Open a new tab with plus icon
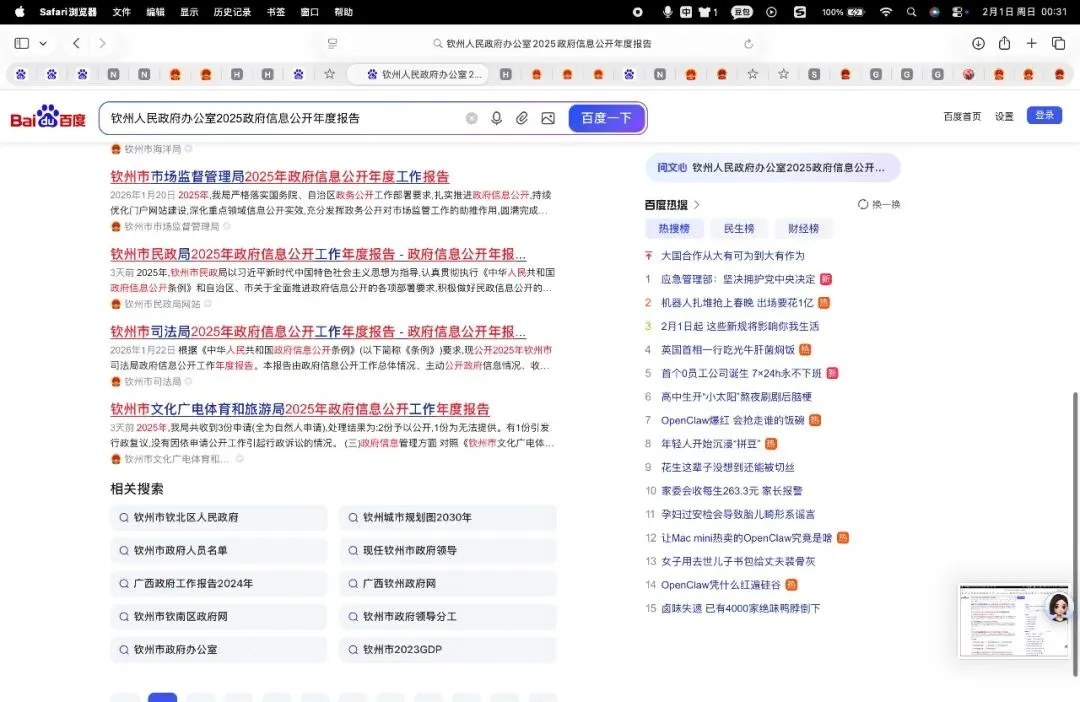This screenshot has height=702, width=1080. click(1031, 43)
